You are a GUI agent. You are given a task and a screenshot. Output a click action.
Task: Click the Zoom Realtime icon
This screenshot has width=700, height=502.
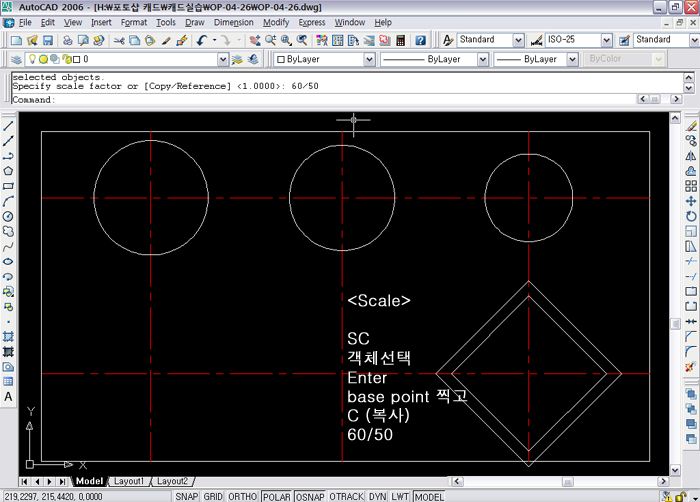click(271, 41)
